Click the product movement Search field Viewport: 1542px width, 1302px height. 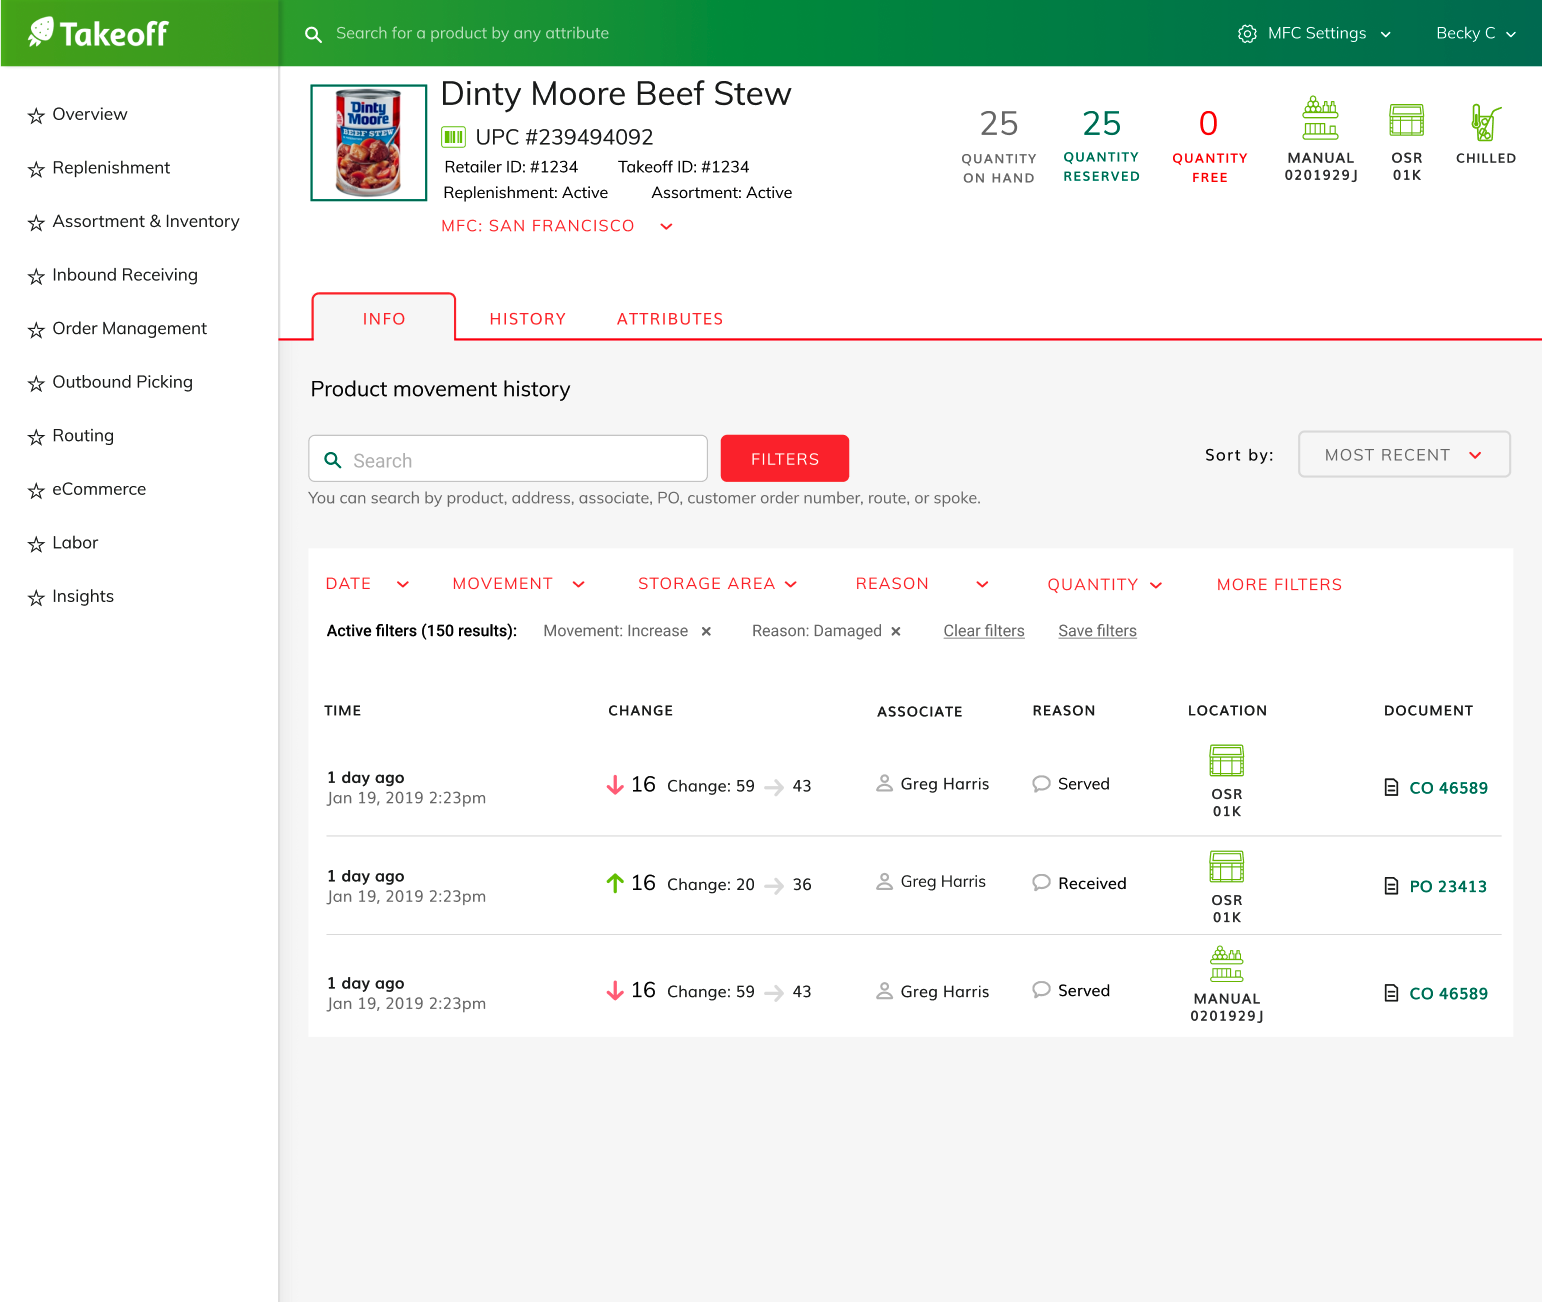pyautogui.click(x=508, y=459)
